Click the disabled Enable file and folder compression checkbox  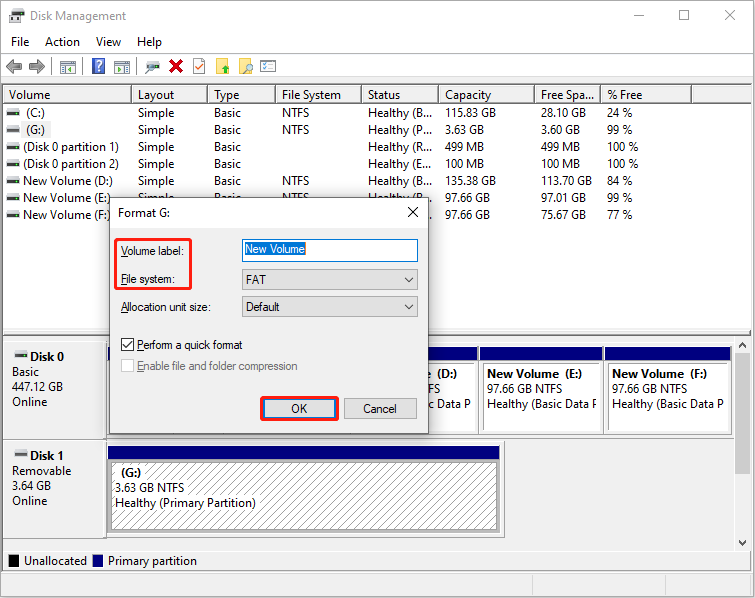(128, 366)
